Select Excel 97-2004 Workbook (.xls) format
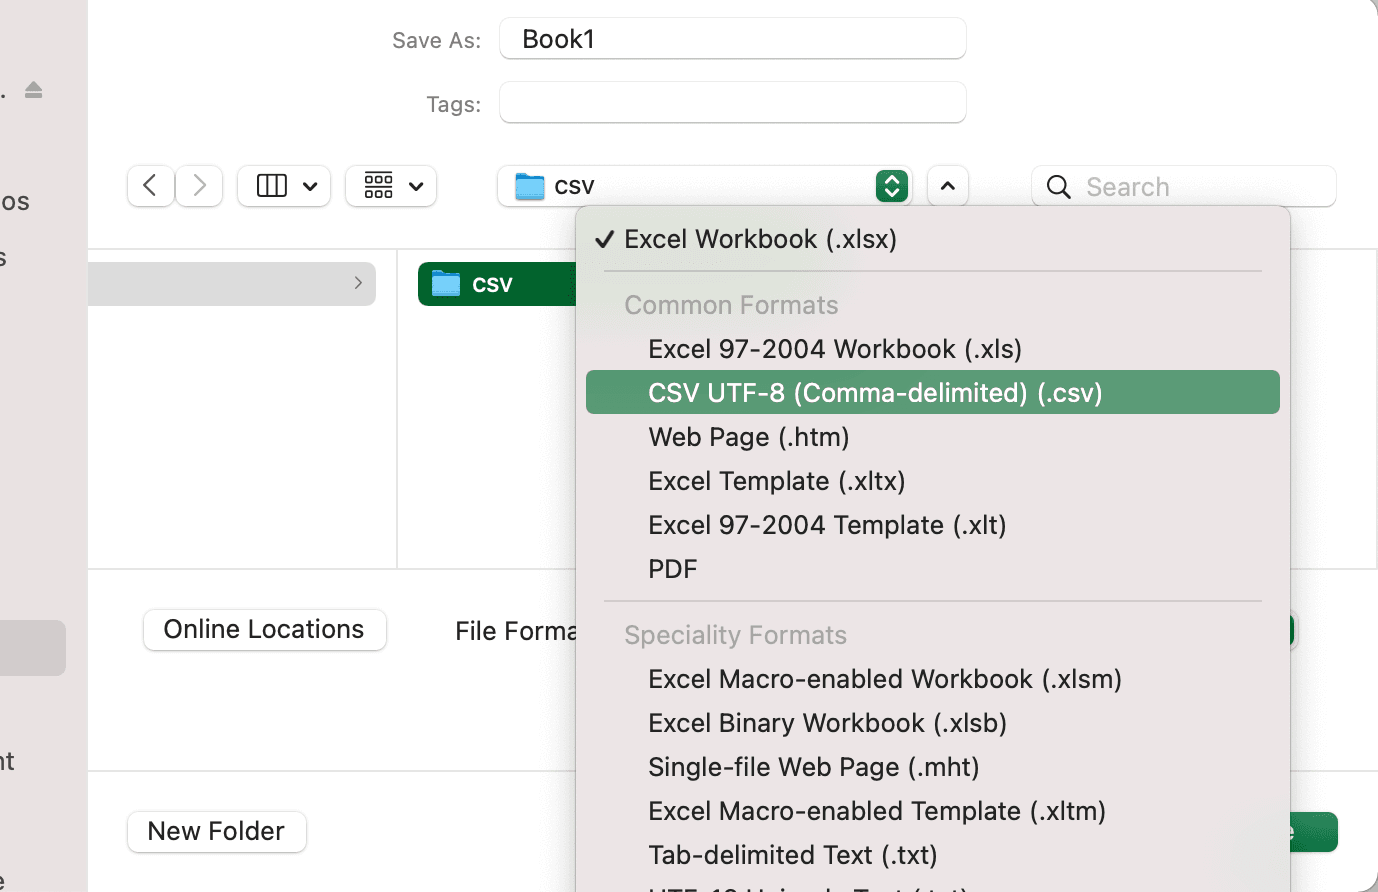 835,348
